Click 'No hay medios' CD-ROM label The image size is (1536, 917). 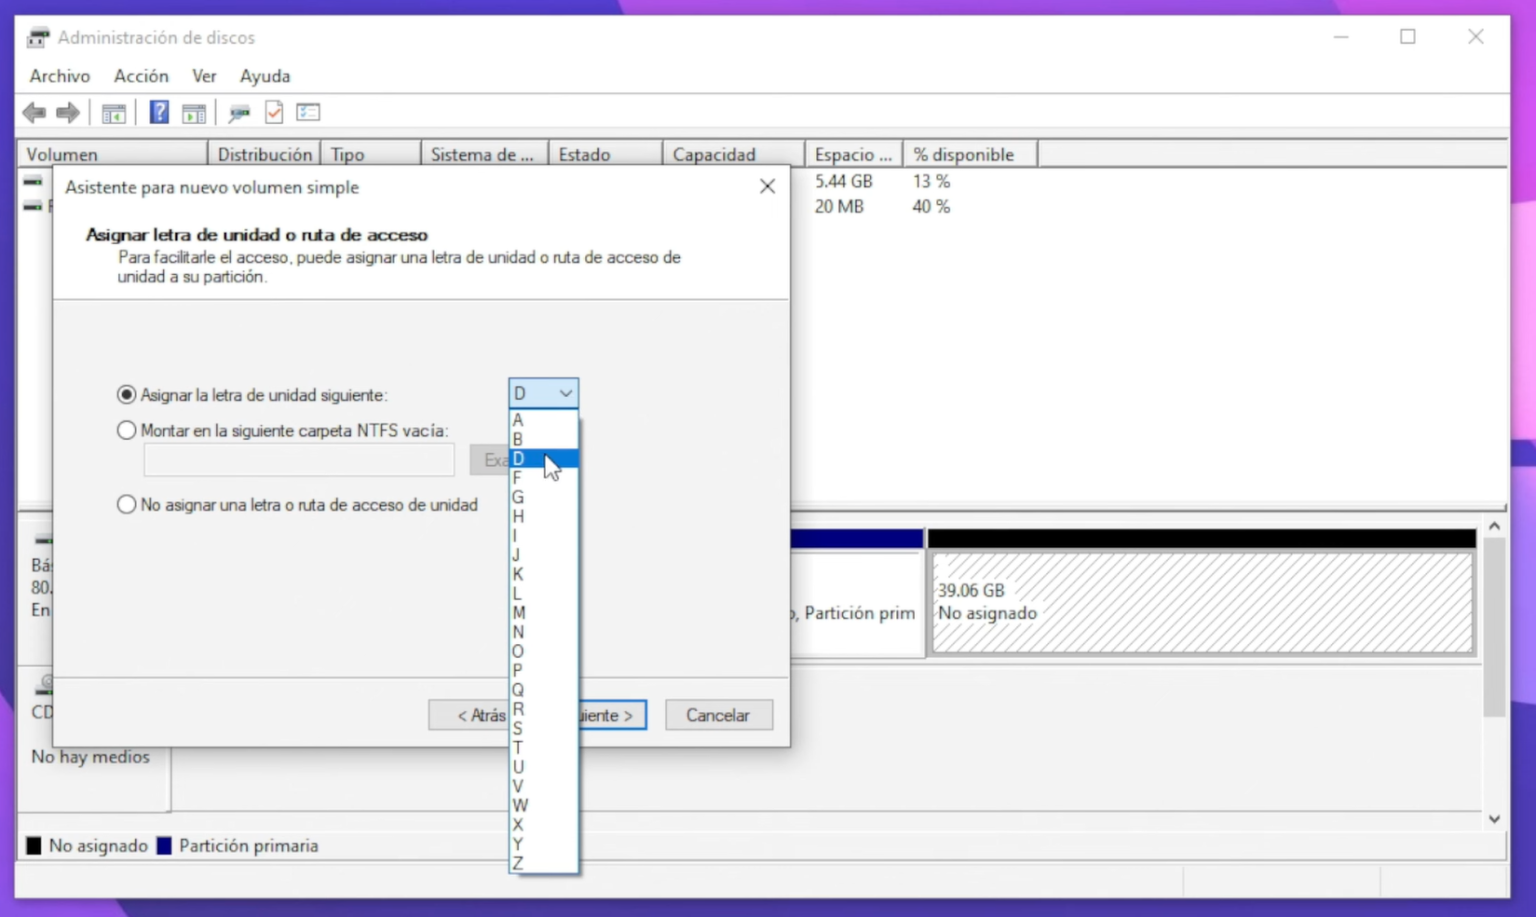[x=90, y=757]
